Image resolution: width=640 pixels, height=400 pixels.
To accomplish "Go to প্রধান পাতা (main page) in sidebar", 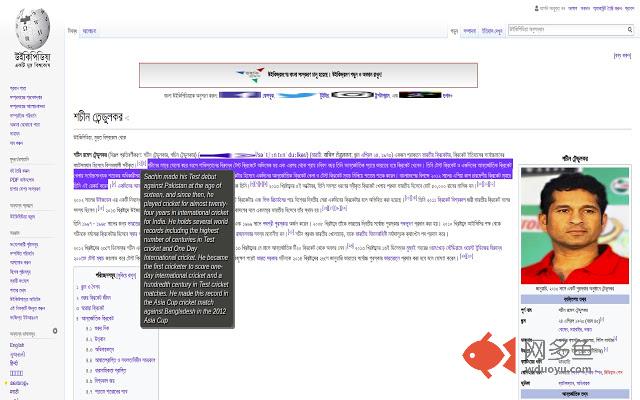I will (18, 88).
